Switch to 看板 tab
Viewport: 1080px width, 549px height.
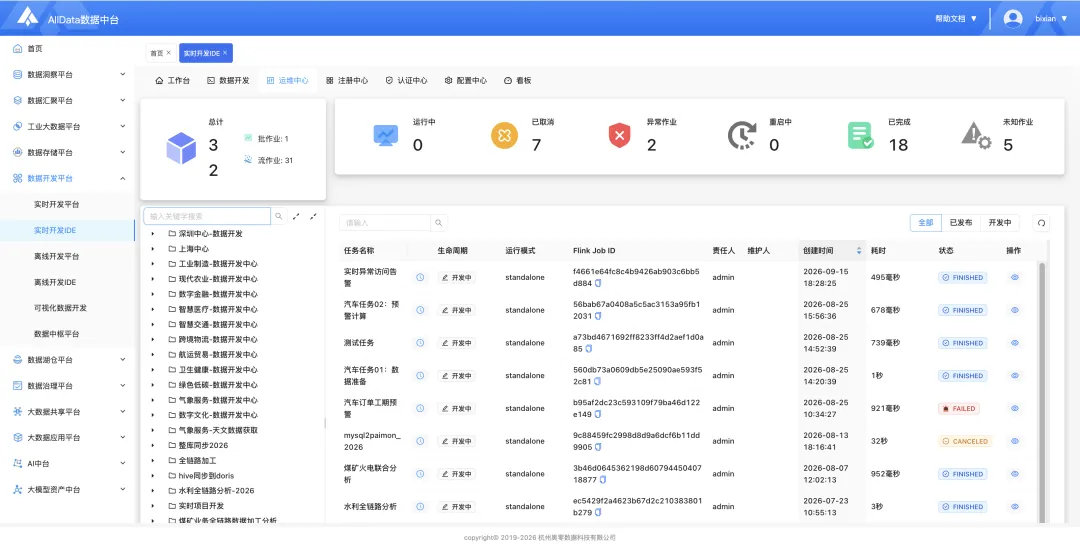[x=518, y=81]
